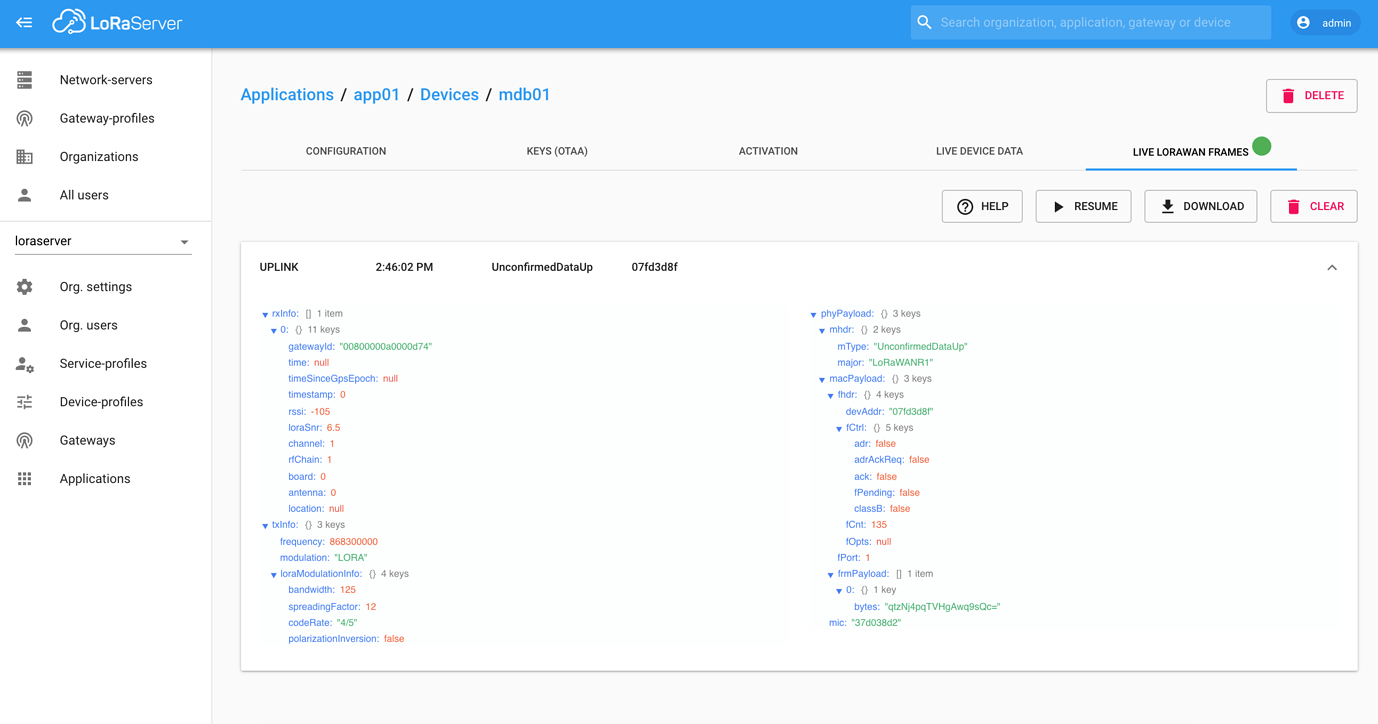Open Org. settings via the gear icon
This screenshot has width=1378, height=724.
(x=24, y=286)
